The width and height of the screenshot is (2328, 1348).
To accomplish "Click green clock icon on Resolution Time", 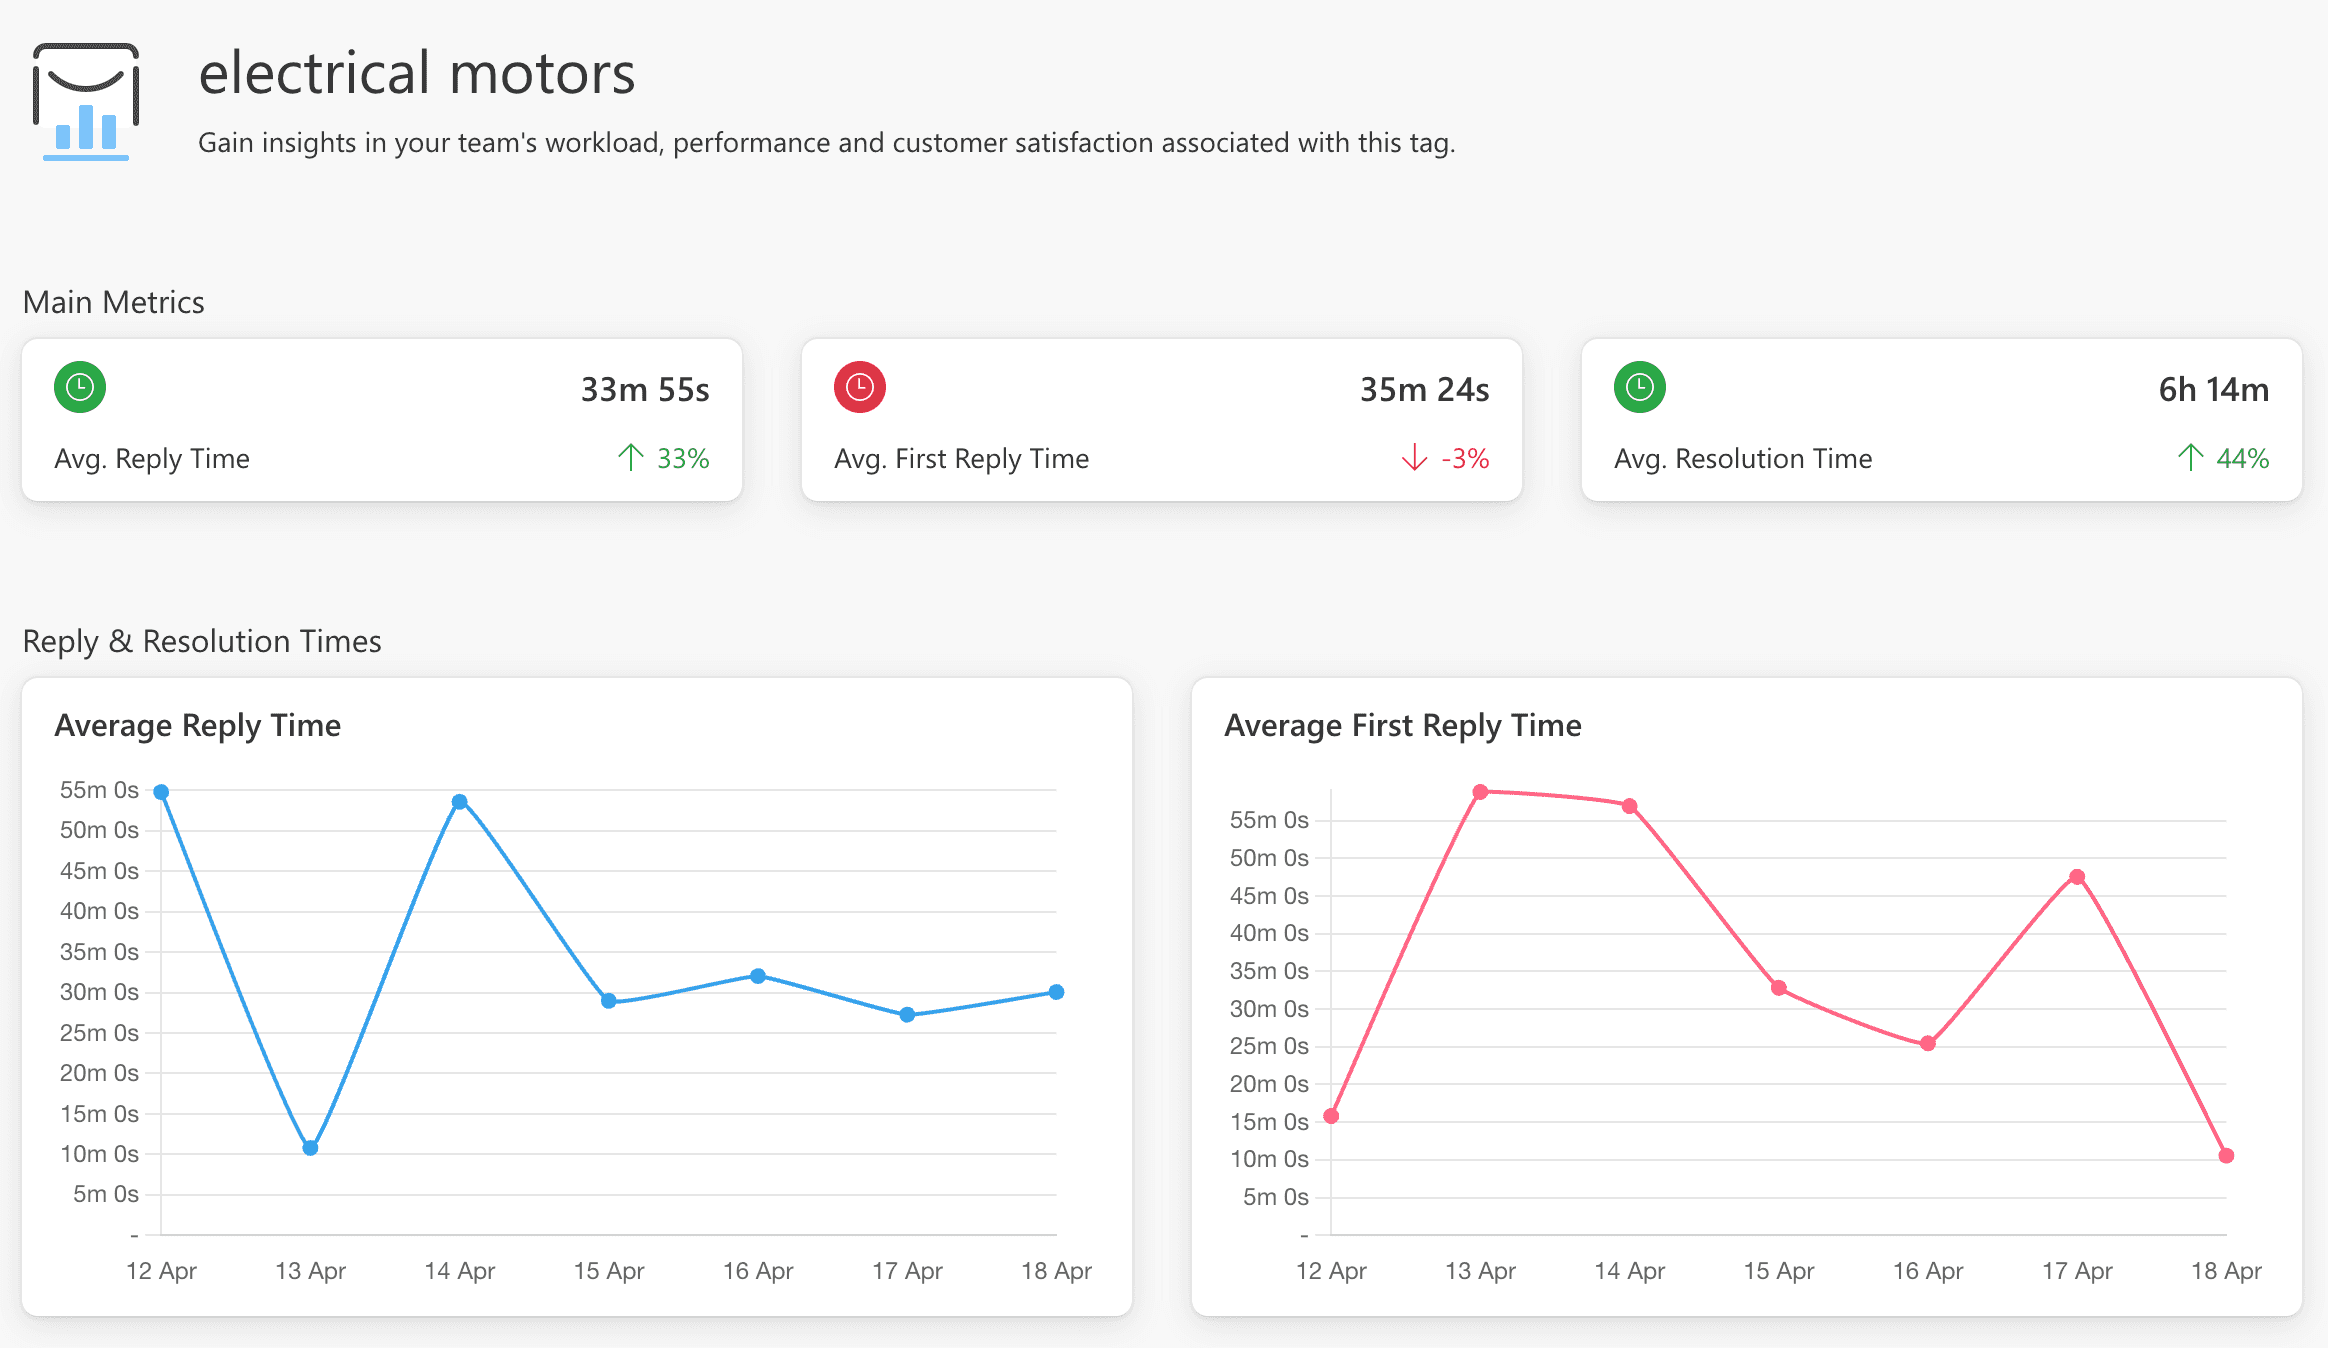I will click(1640, 387).
